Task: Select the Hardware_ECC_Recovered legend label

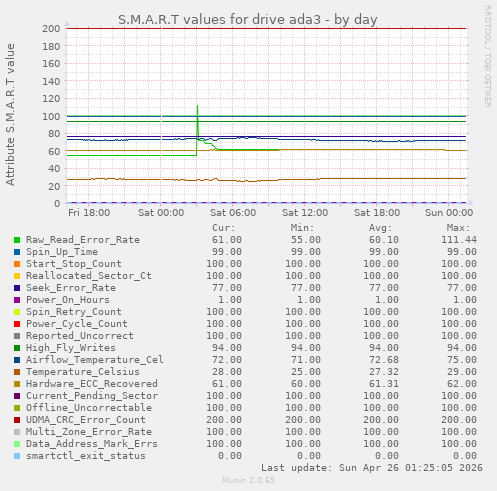Action: [92, 384]
